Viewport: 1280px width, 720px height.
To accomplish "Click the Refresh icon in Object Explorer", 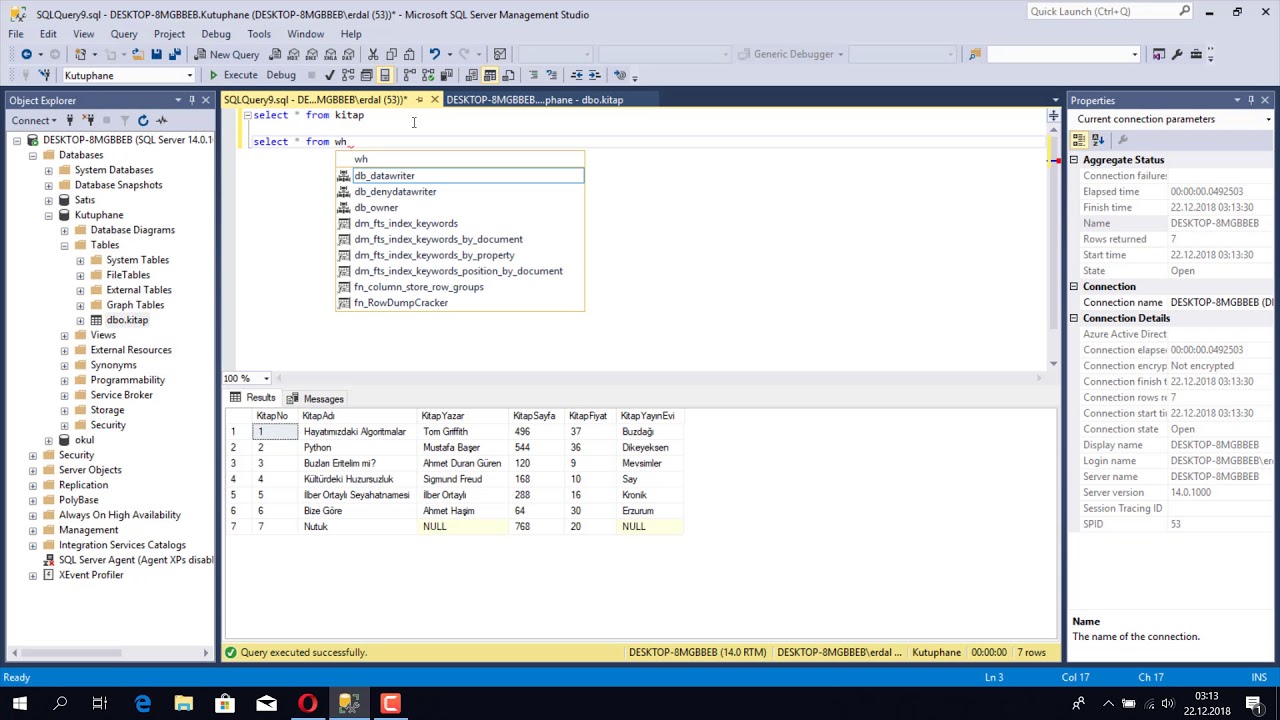I will pos(143,120).
